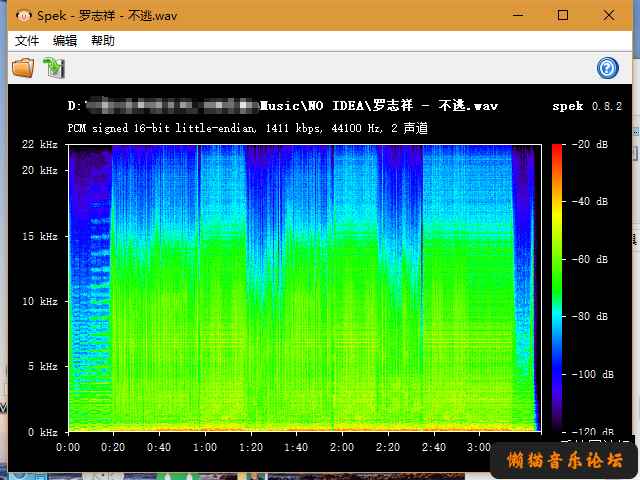Click the 5 kHz axis label
Screen dimensions: 640x480
[x=43, y=366]
